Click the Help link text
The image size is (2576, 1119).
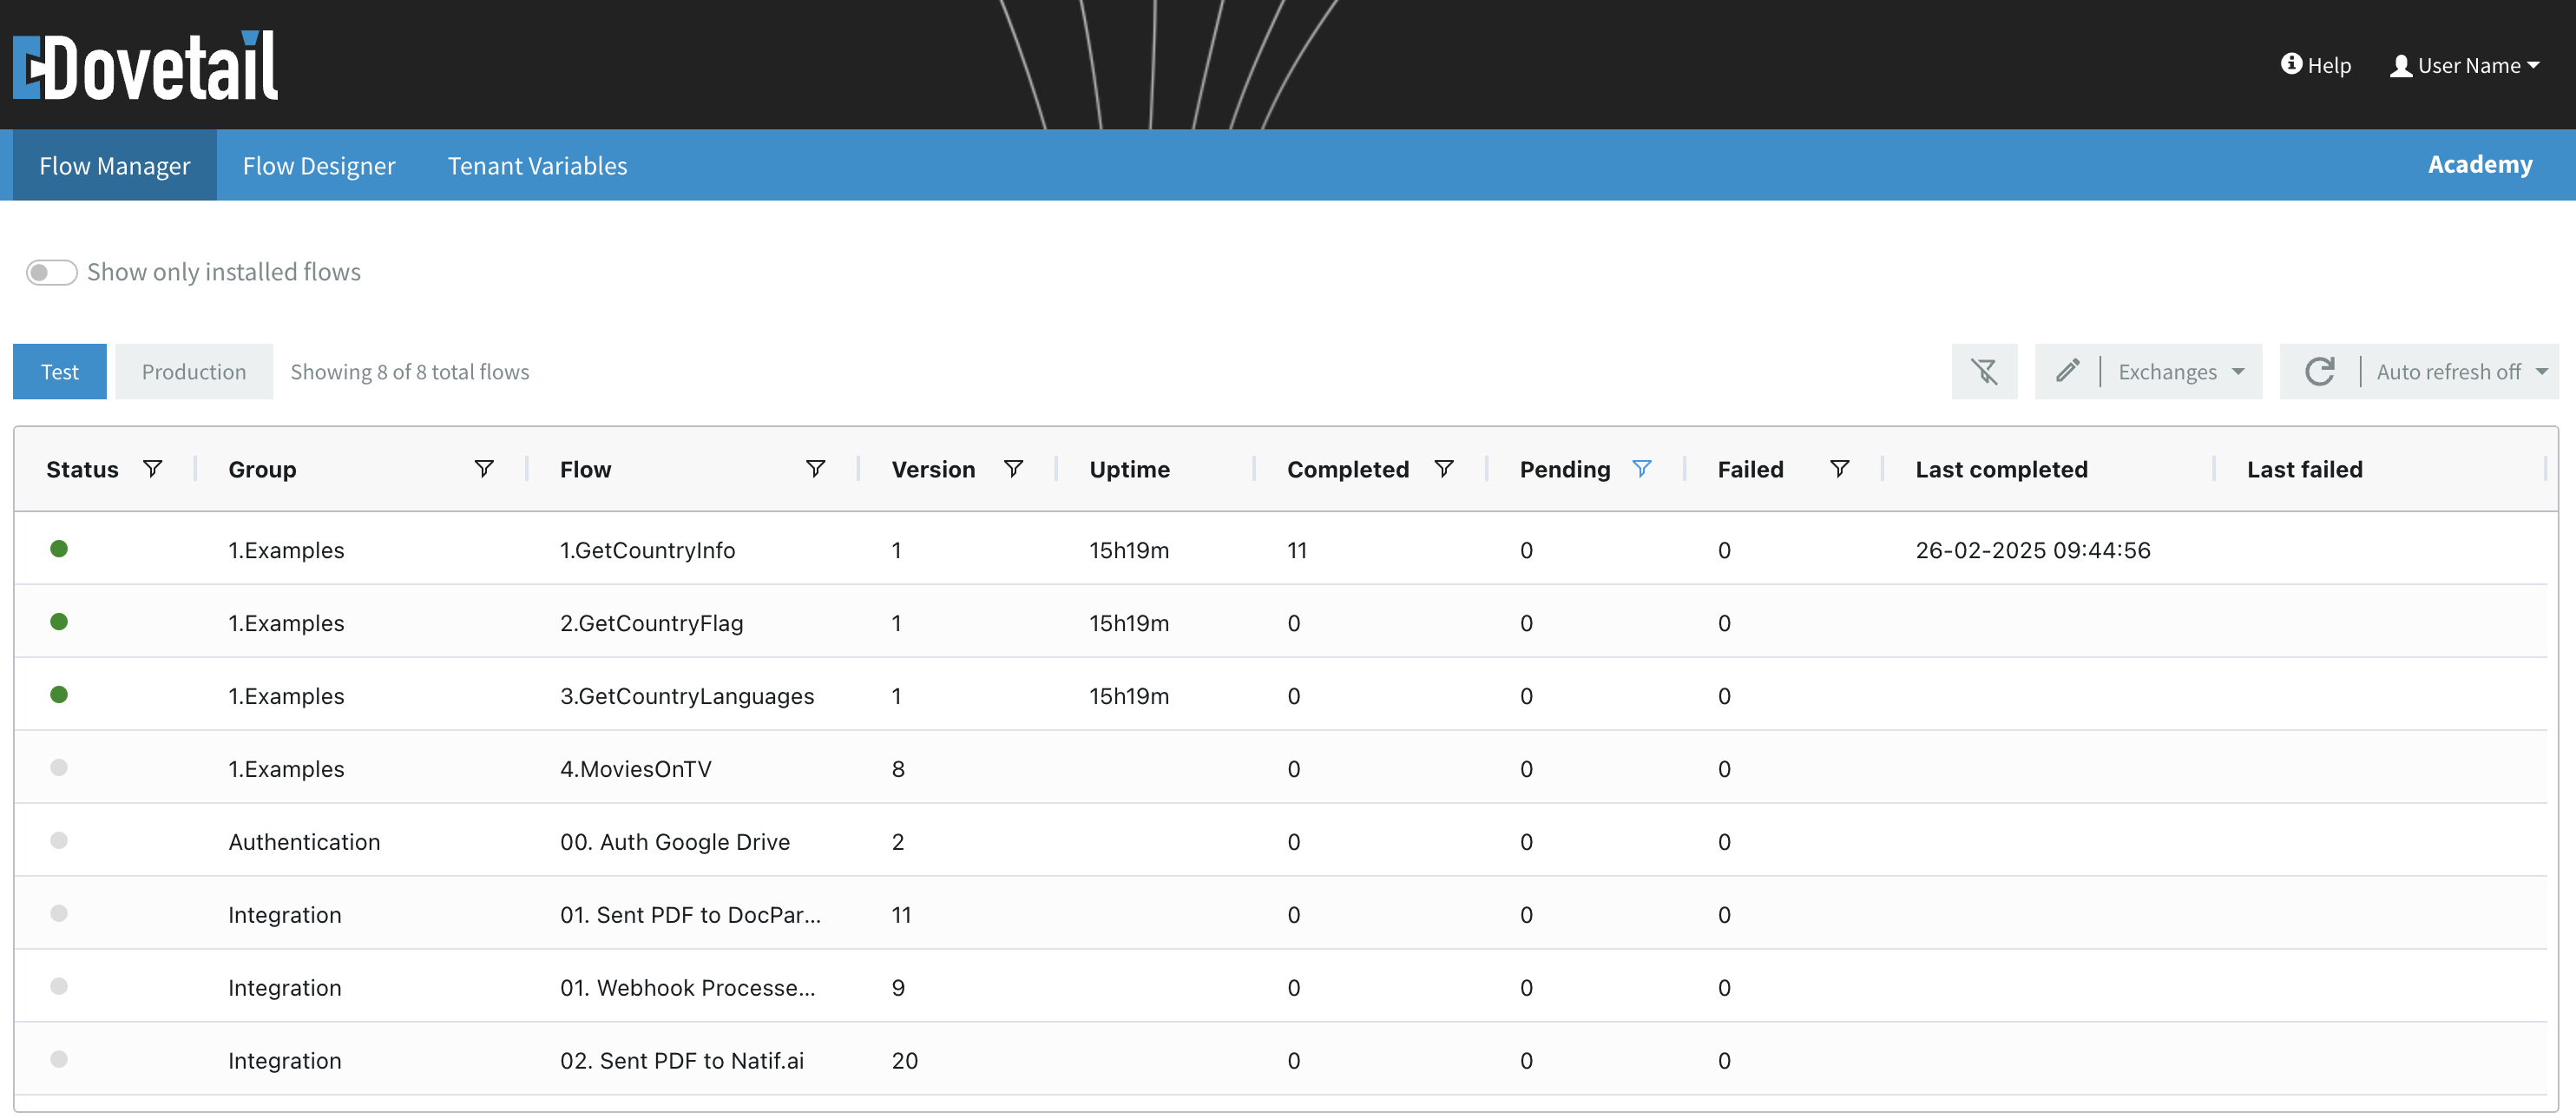[2329, 66]
